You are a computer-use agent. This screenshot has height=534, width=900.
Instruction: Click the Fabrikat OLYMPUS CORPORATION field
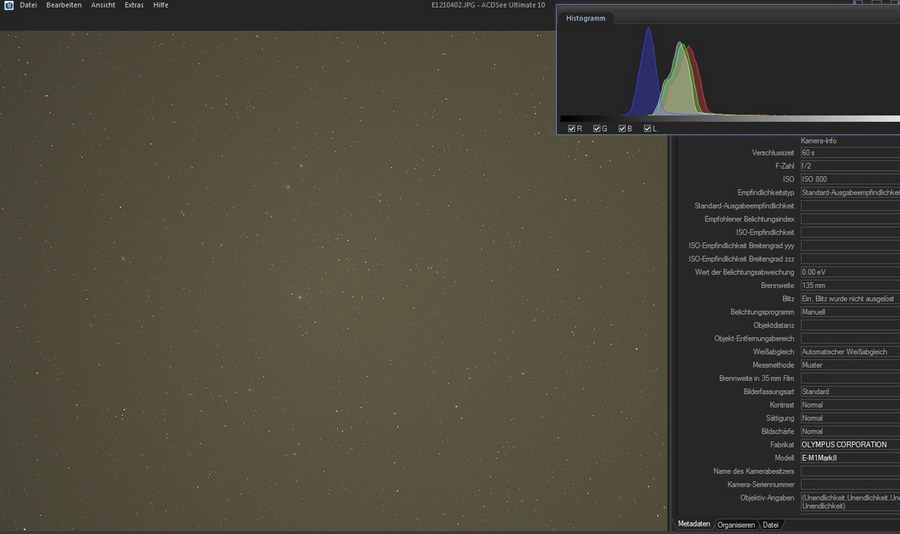pos(849,444)
